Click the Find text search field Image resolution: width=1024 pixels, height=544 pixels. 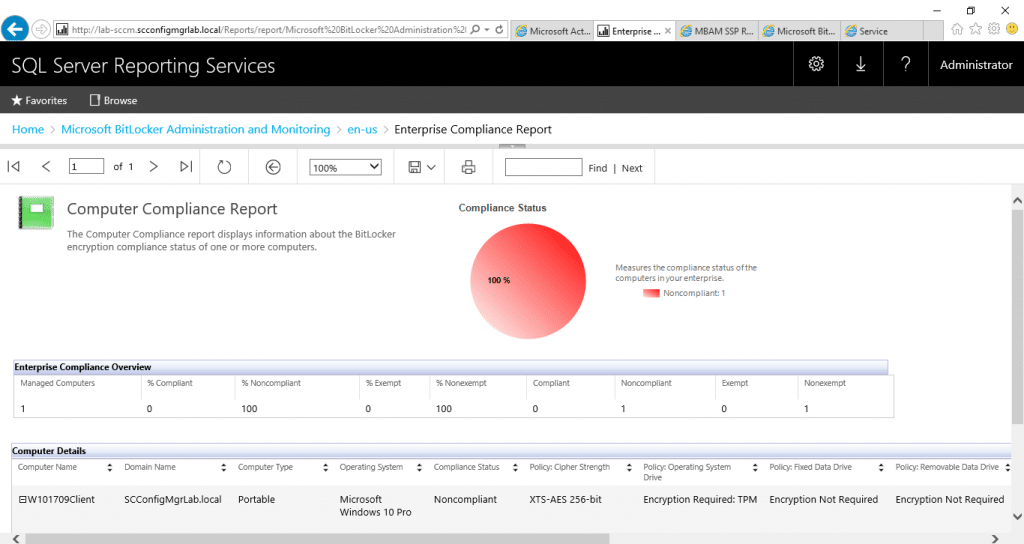click(543, 167)
